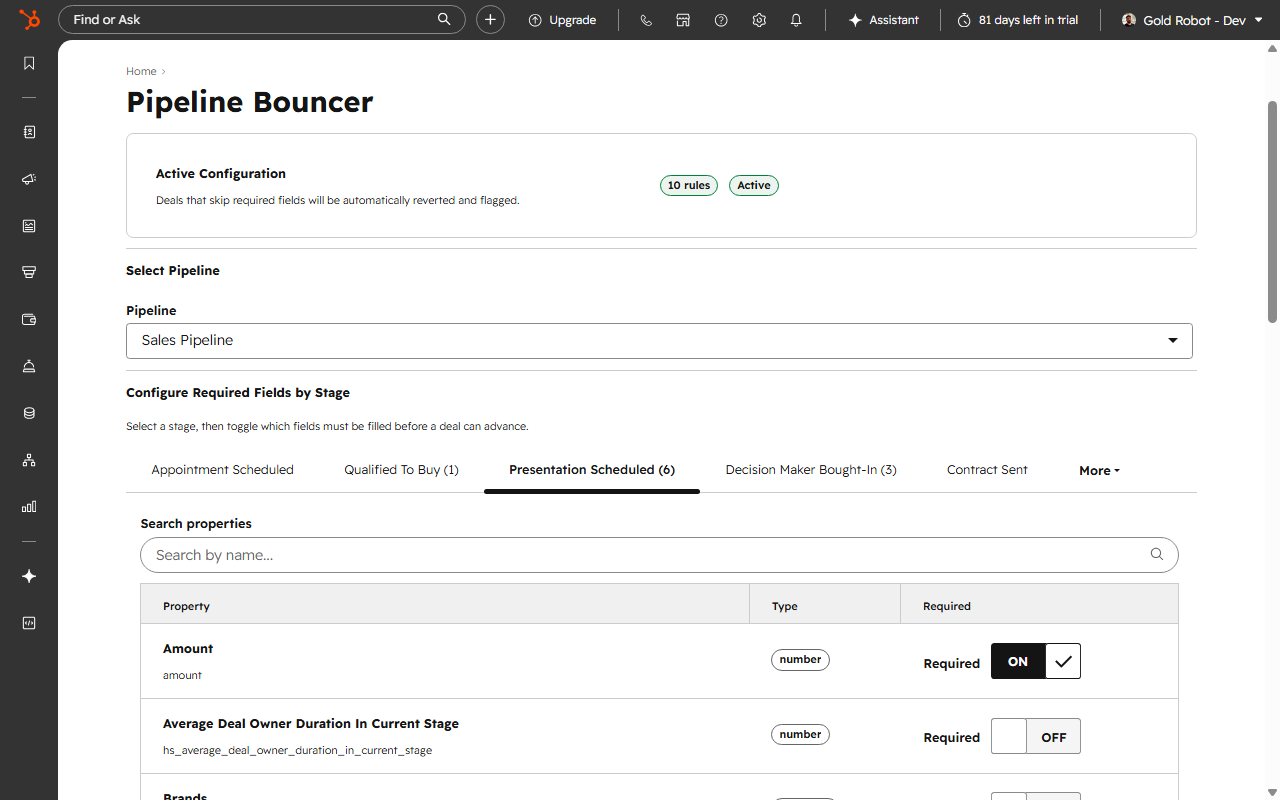Open the CRM contacts icon in the sidebar

[29, 132]
